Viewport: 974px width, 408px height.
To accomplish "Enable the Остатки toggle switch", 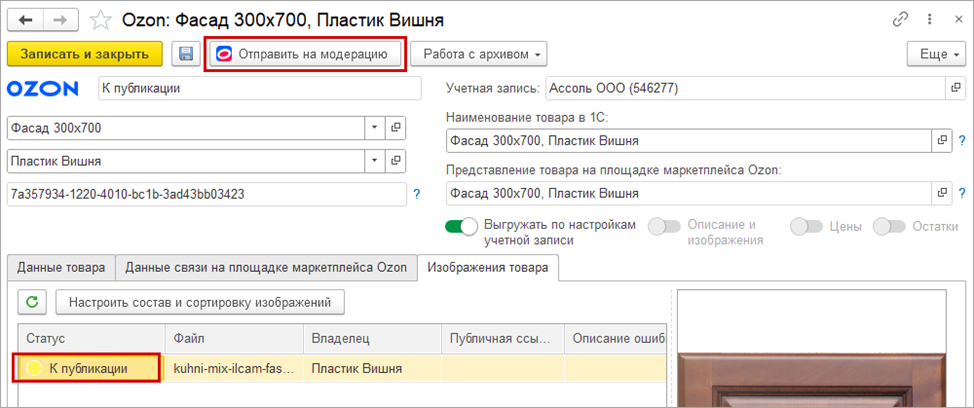I will point(888,227).
